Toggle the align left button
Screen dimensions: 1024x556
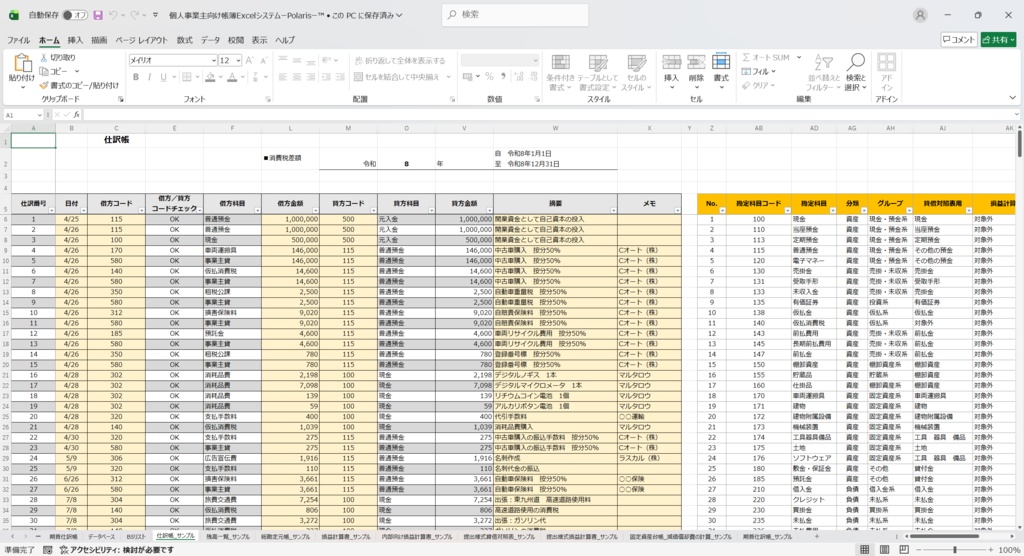click(x=283, y=77)
